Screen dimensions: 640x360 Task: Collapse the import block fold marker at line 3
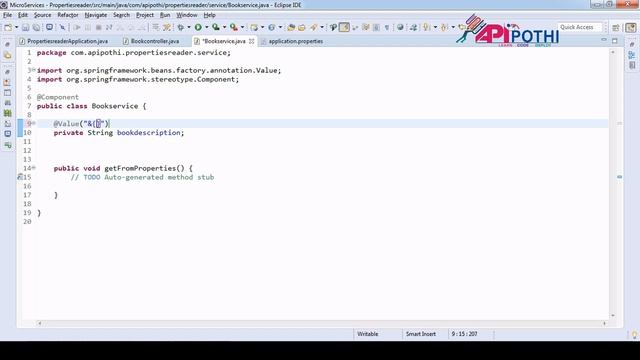[x=33, y=70]
